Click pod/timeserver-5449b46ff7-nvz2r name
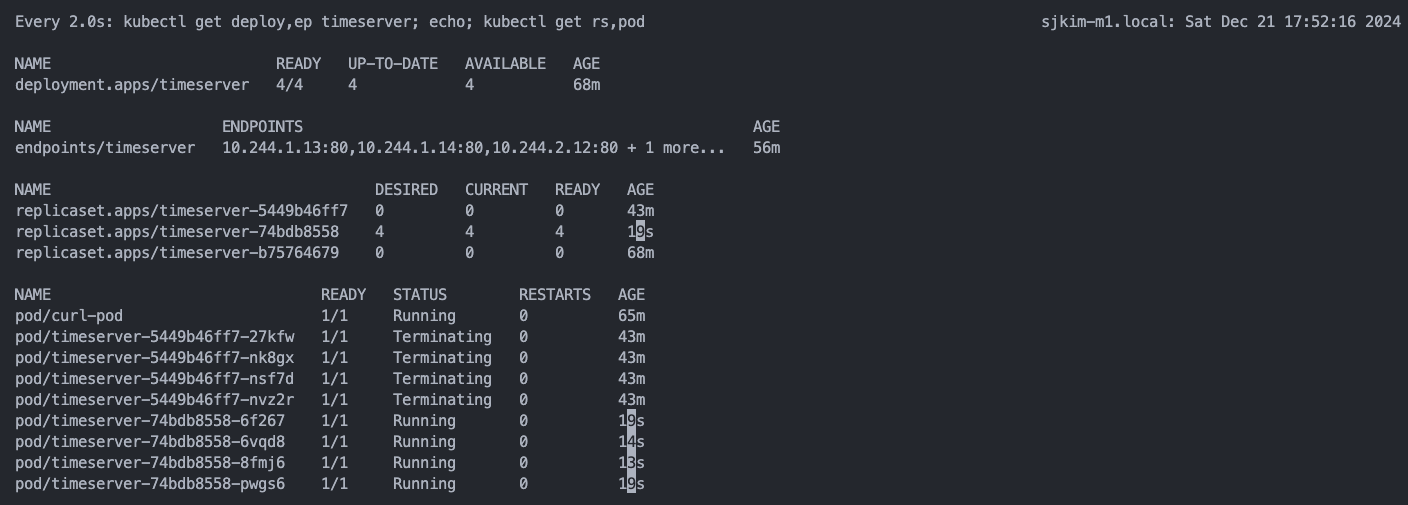This screenshot has height=505, width=1408. point(155,400)
